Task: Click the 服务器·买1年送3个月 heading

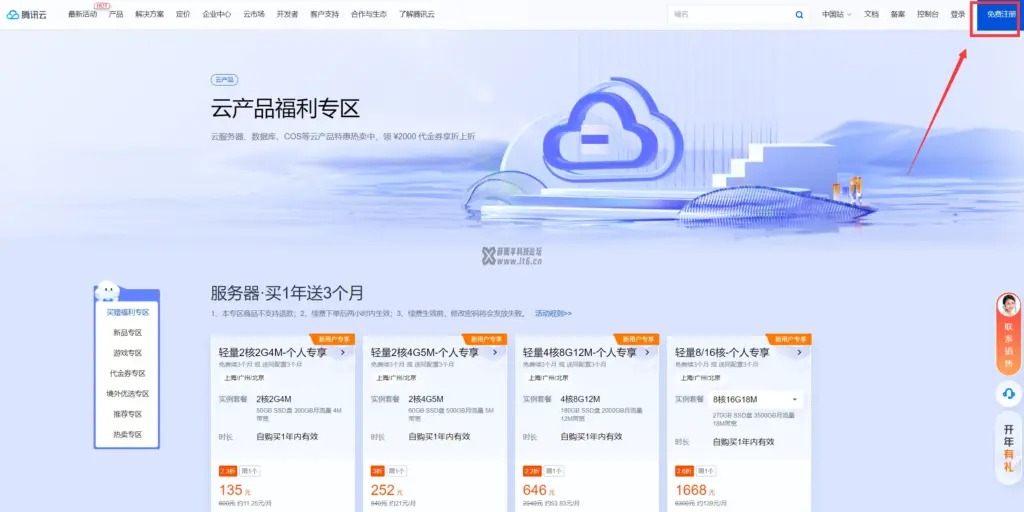Action: click(x=287, y=293)
